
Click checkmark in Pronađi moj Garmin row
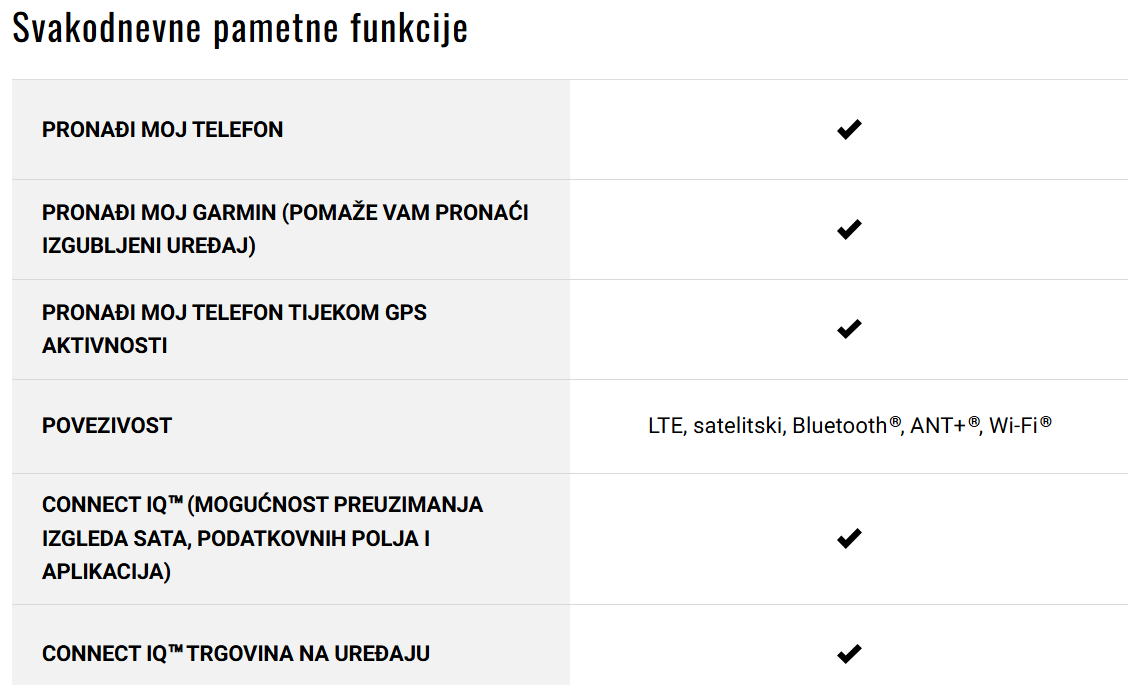(849, 229)
